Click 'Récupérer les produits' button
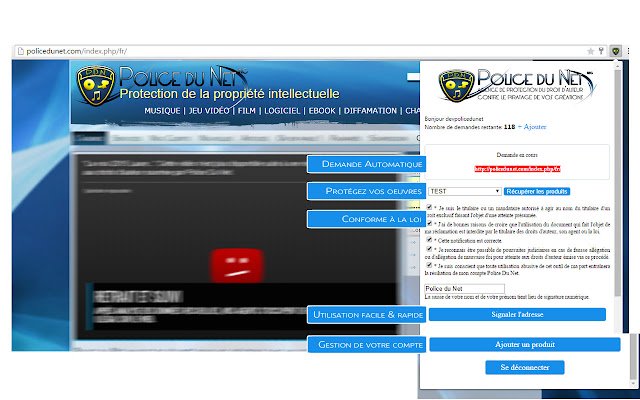Viewport: 640px width, 400px height. (537, 191)
